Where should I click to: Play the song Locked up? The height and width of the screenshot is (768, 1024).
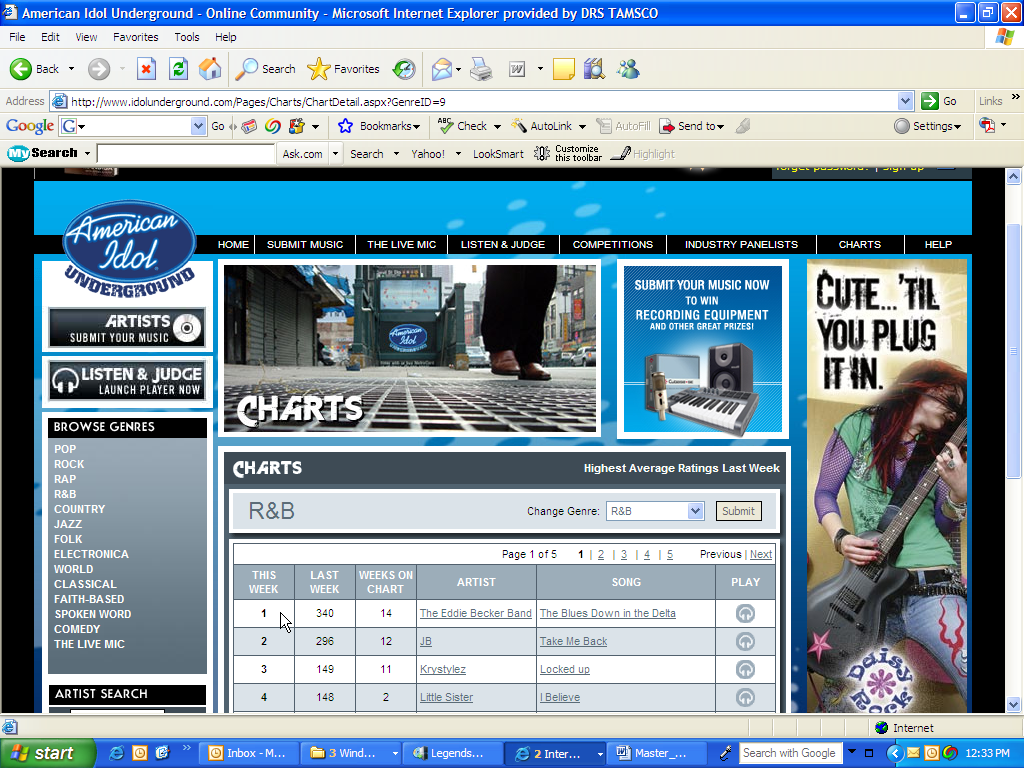[x=745, y=669]
